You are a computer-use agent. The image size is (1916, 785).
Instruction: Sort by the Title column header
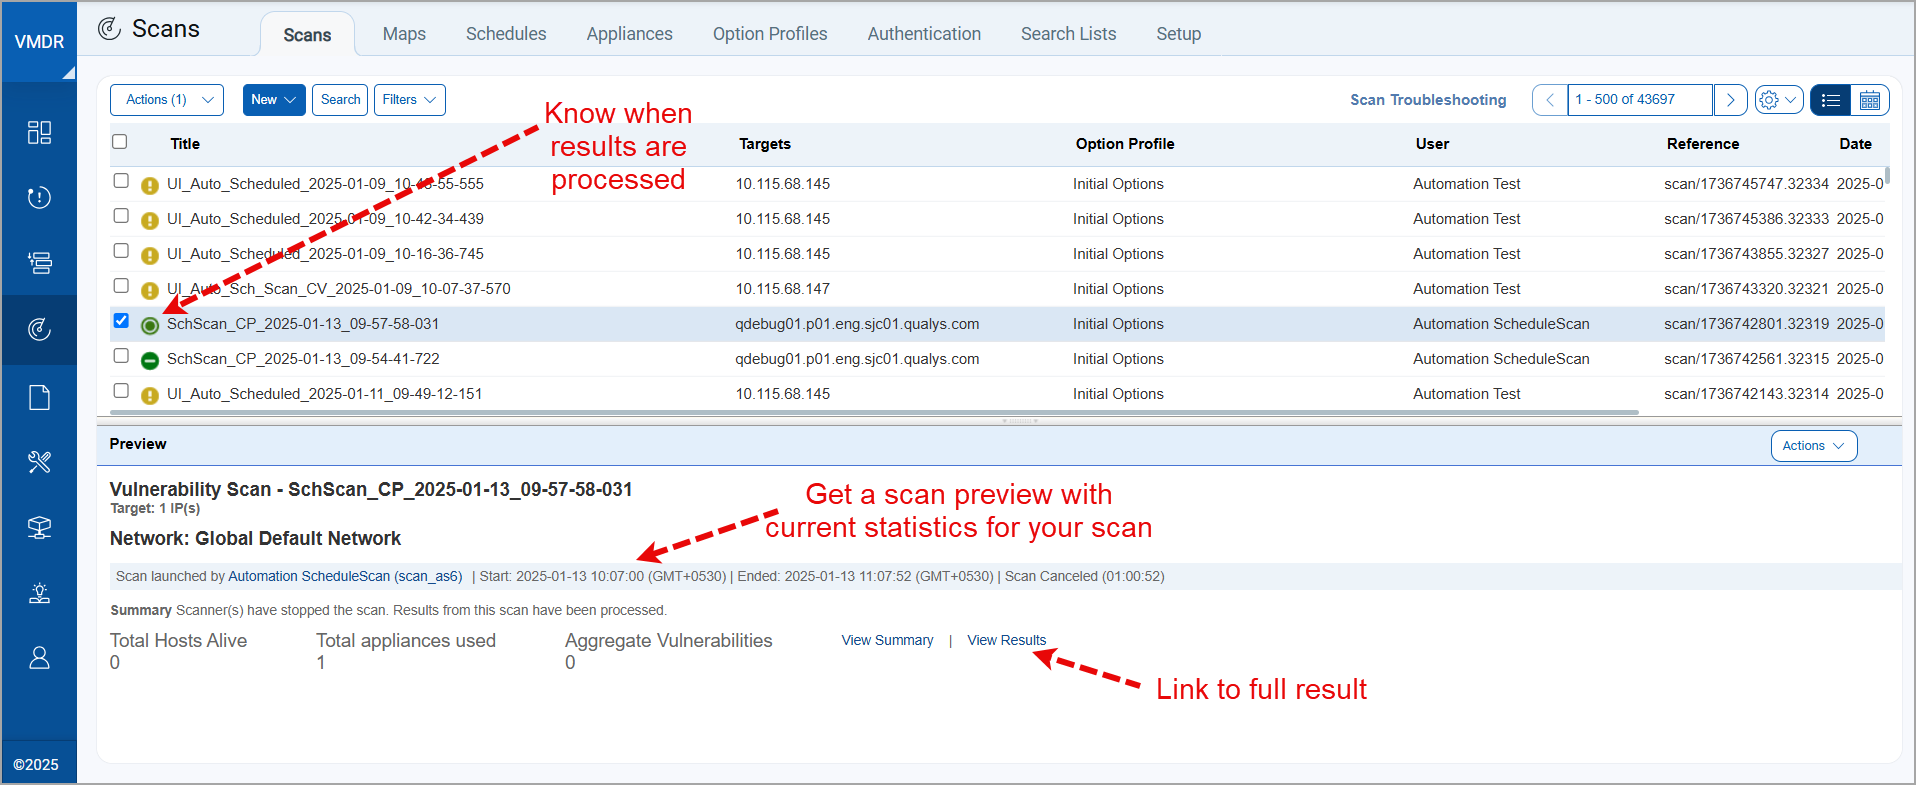(185, 144)
